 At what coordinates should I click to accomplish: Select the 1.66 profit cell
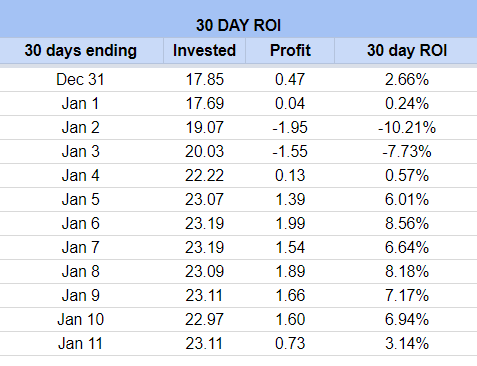pyautogui.click(x=290, y=296)
